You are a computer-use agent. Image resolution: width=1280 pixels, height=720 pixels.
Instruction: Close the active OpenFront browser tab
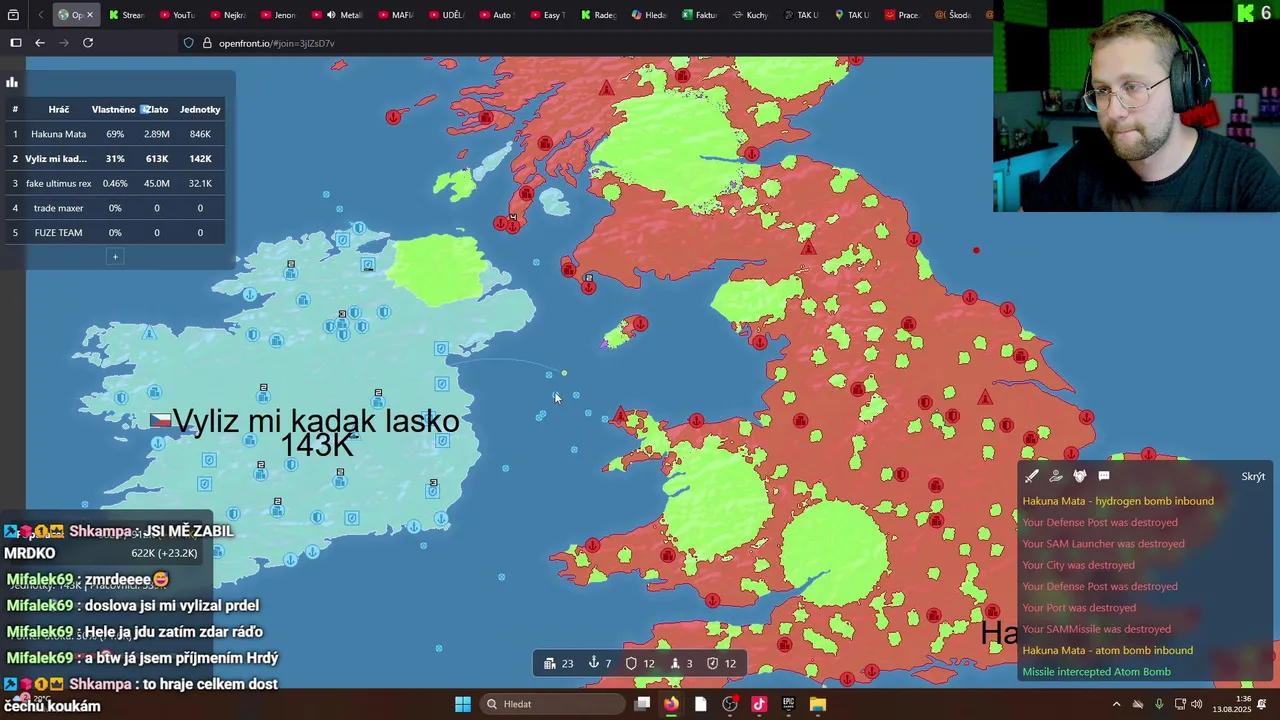click(89, 15)
